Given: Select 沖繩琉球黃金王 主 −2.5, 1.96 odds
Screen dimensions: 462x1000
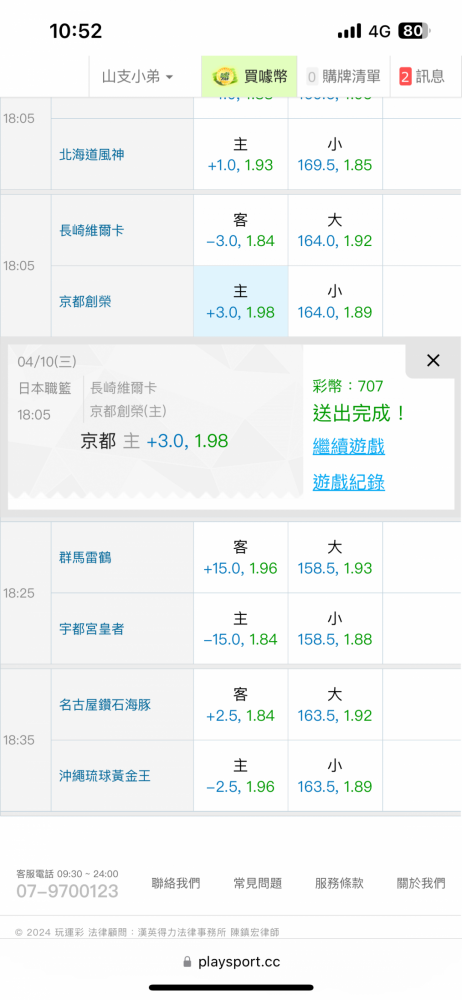Looking at the screenshot, I should pos(241,776).
